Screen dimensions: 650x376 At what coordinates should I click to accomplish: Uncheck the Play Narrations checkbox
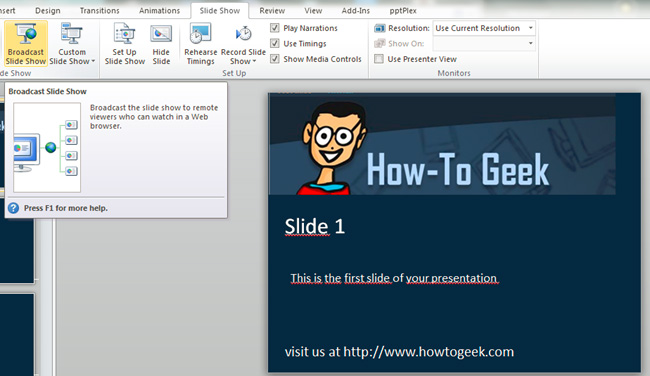pyautogui.click(x=274, y=28)
